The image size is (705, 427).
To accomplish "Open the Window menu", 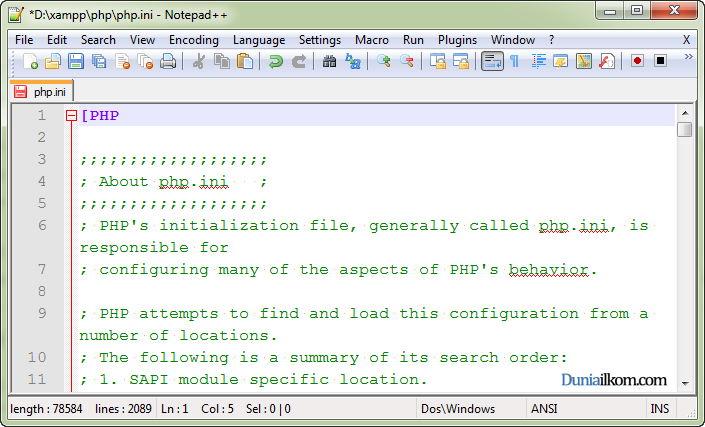I will pos(513,40).
